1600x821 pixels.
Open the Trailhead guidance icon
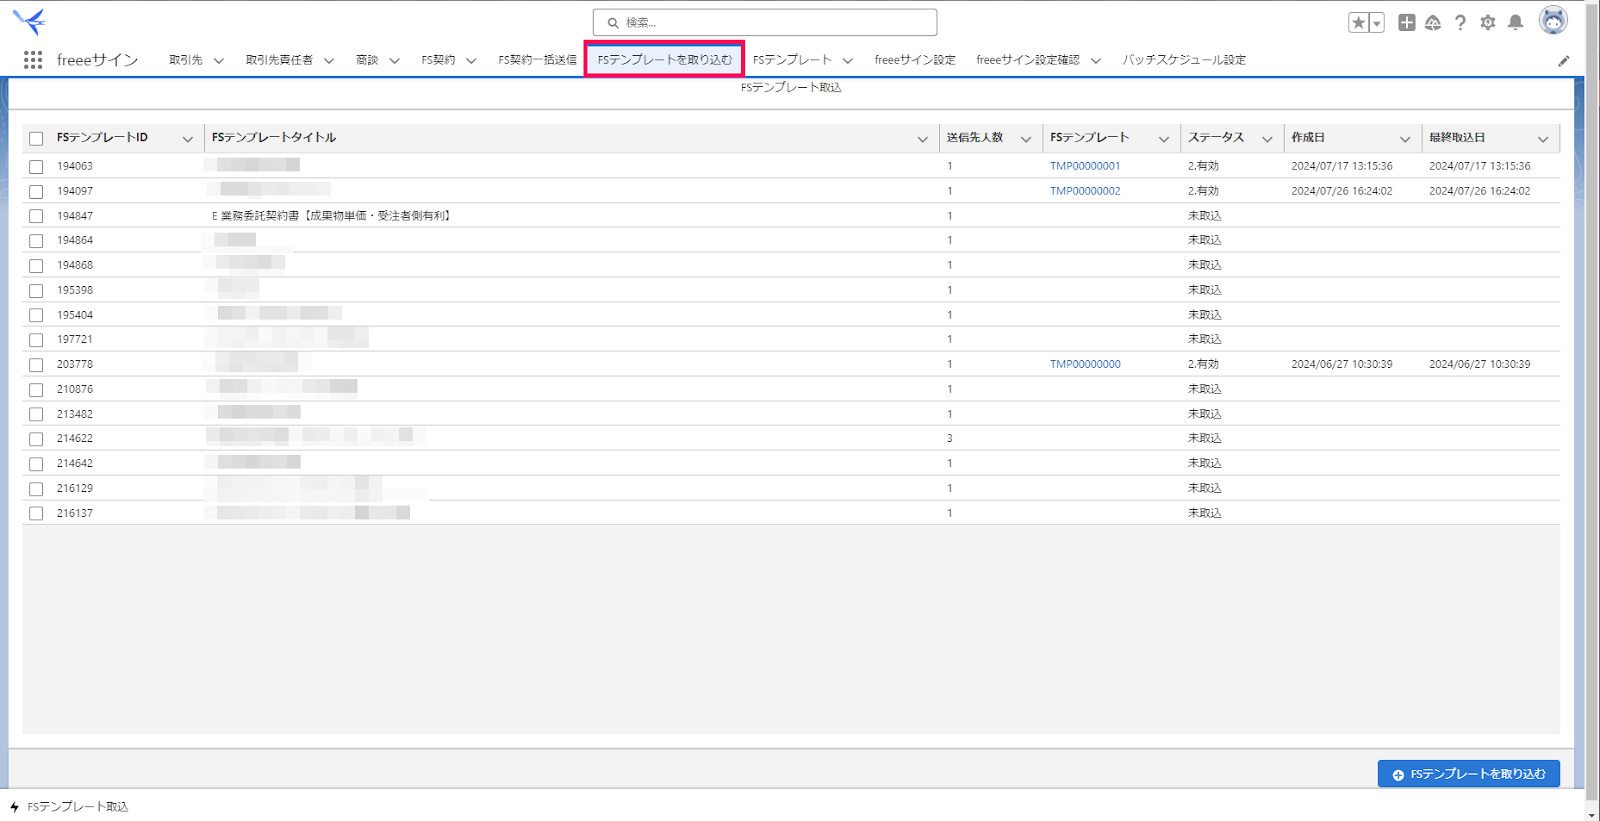[1433, 23]
